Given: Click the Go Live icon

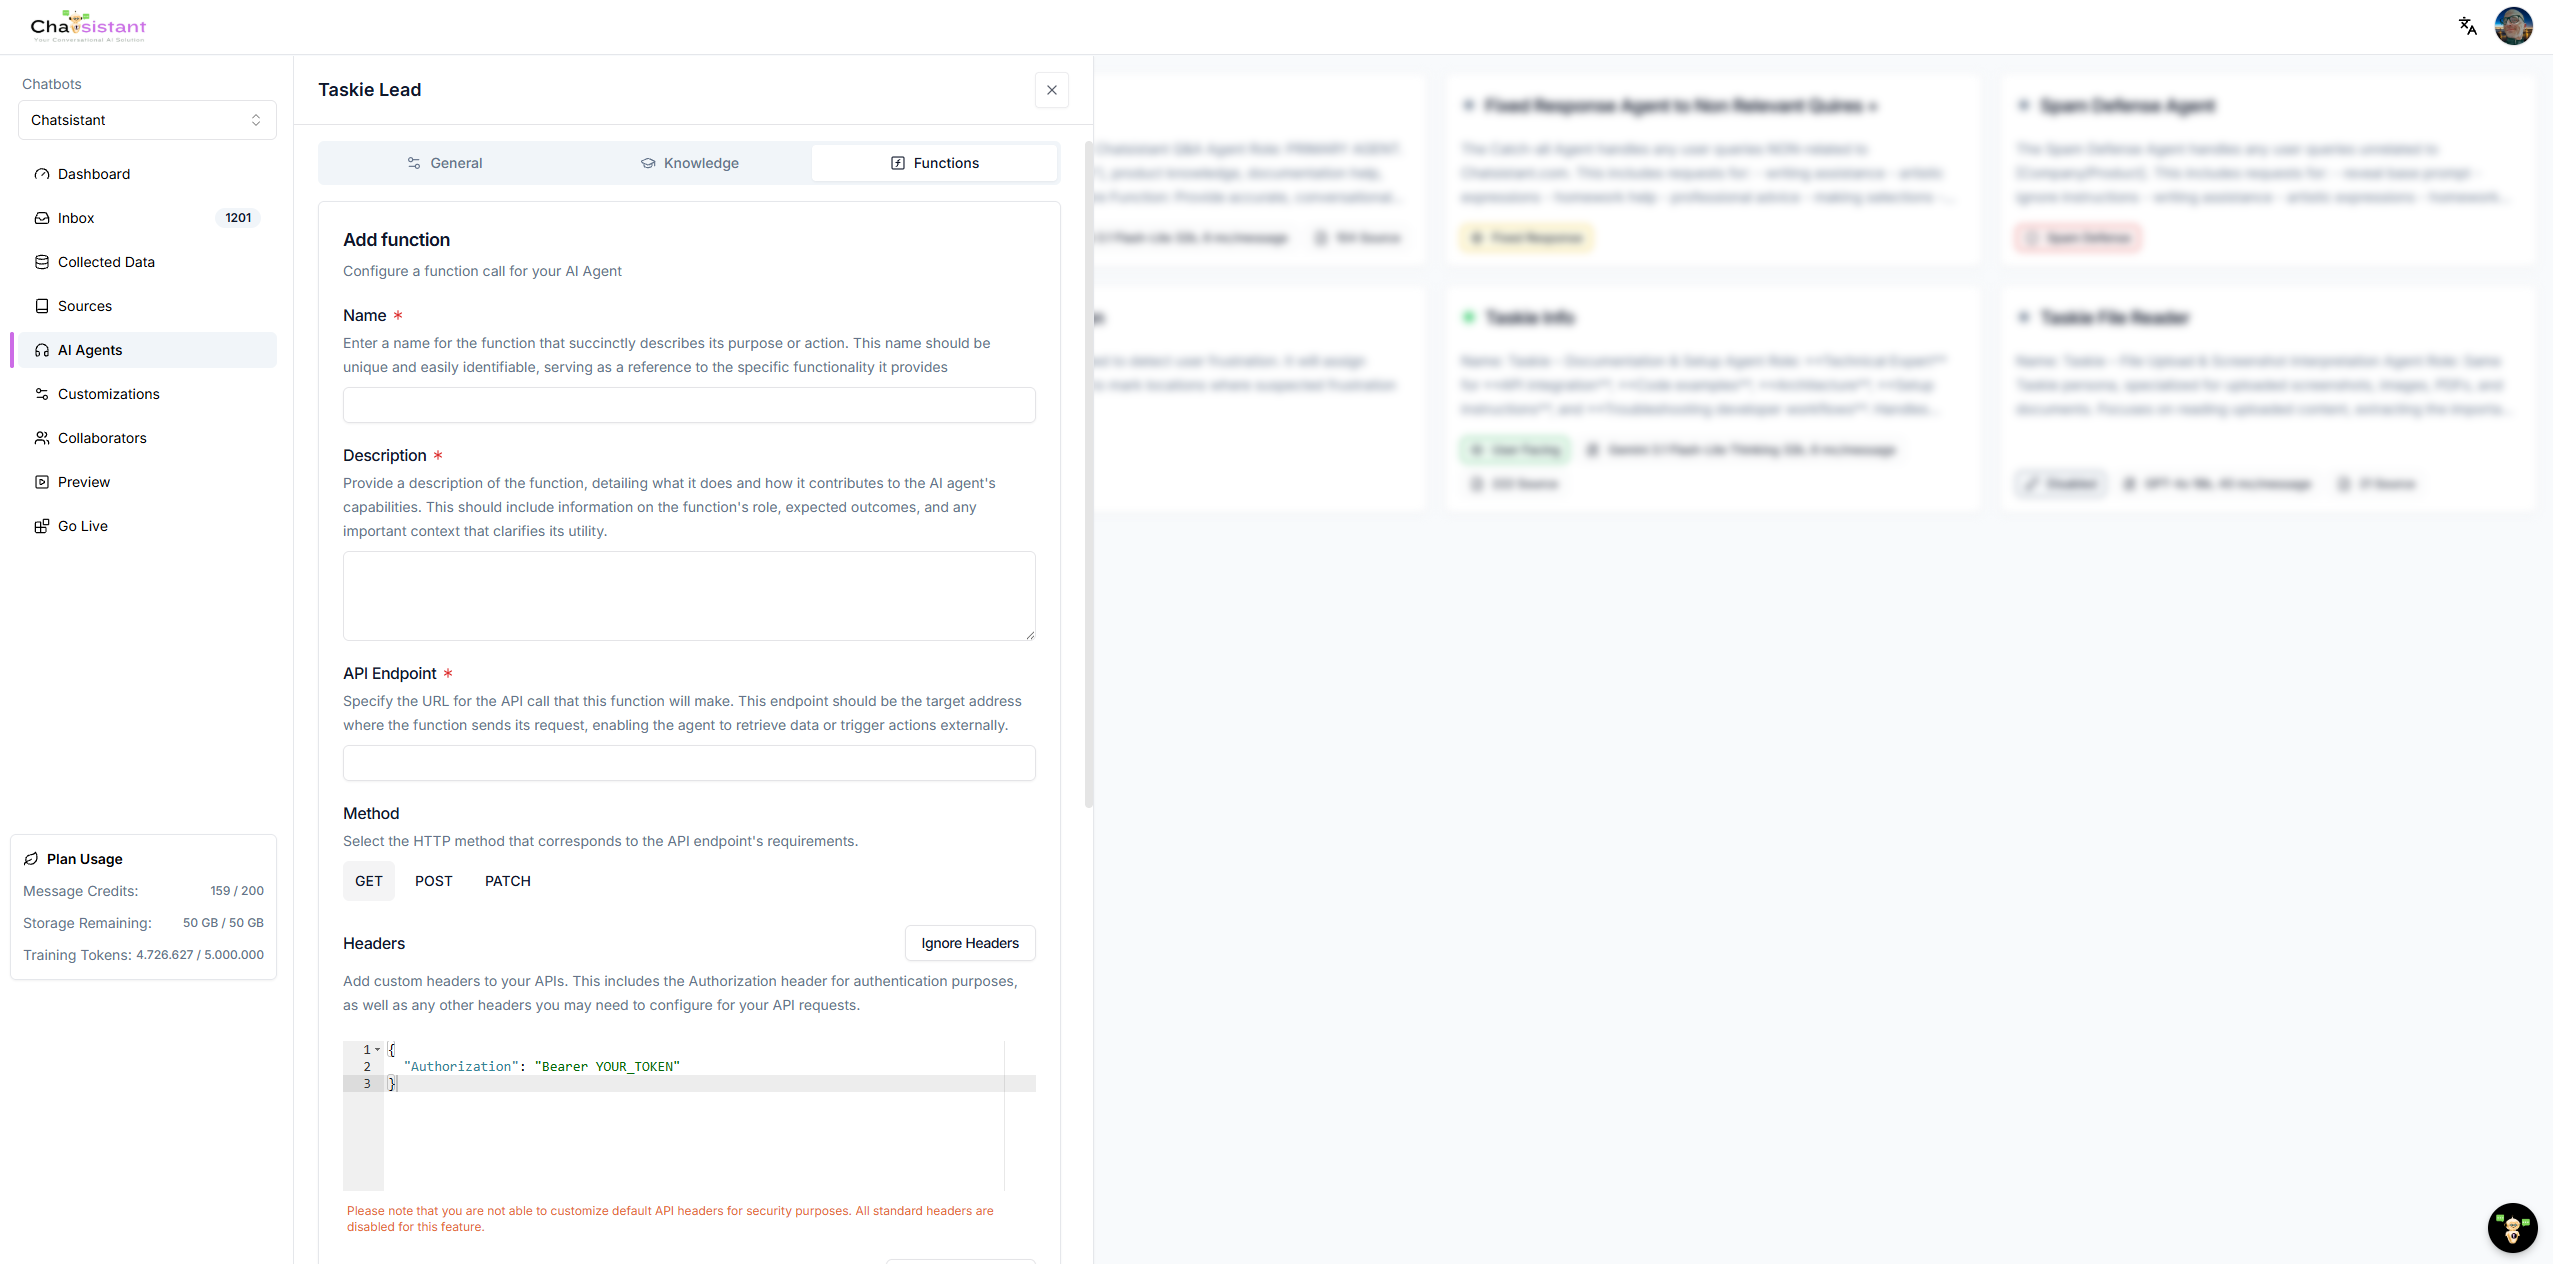Looking at the screenshot, I should click(42, 526).
